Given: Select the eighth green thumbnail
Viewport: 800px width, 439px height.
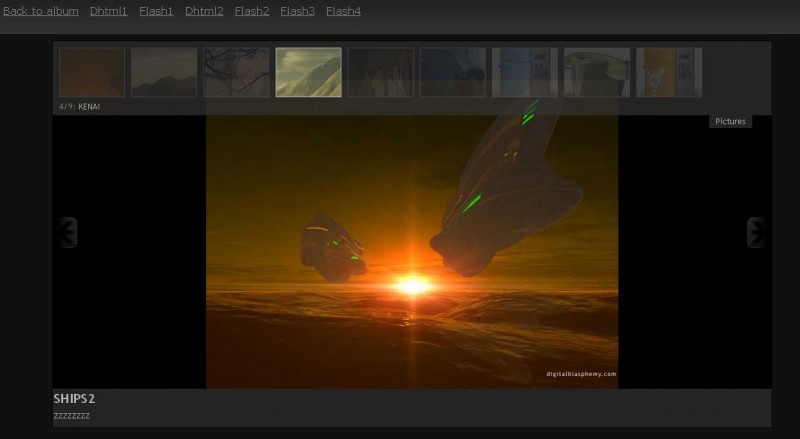Looking at the screenshot, I should pyautogui.click(x=597, y=72).
